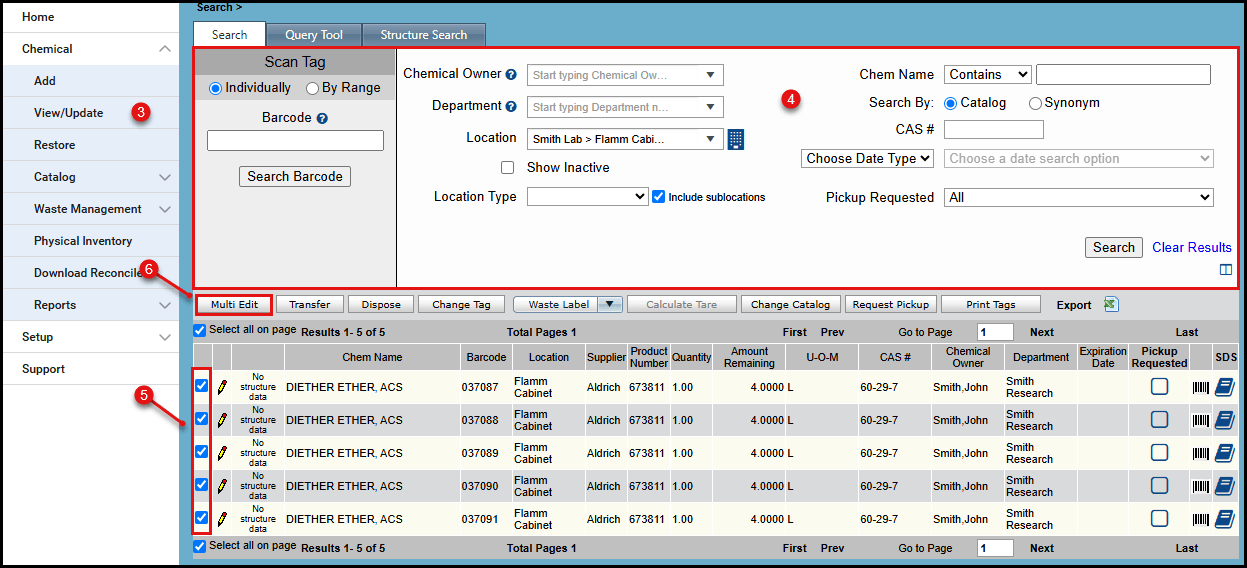This screenshot has width=1247, height=568.
Task: Check Pickup Requested for barcode 037089
Action: point(1159,453)
